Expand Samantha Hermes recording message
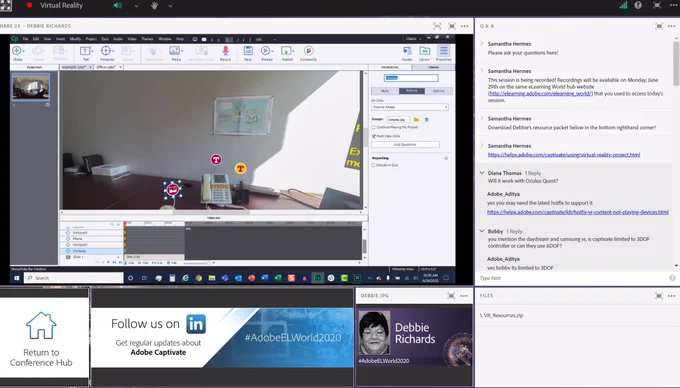This screenshot has width=680, height=388. pos(482,71)
